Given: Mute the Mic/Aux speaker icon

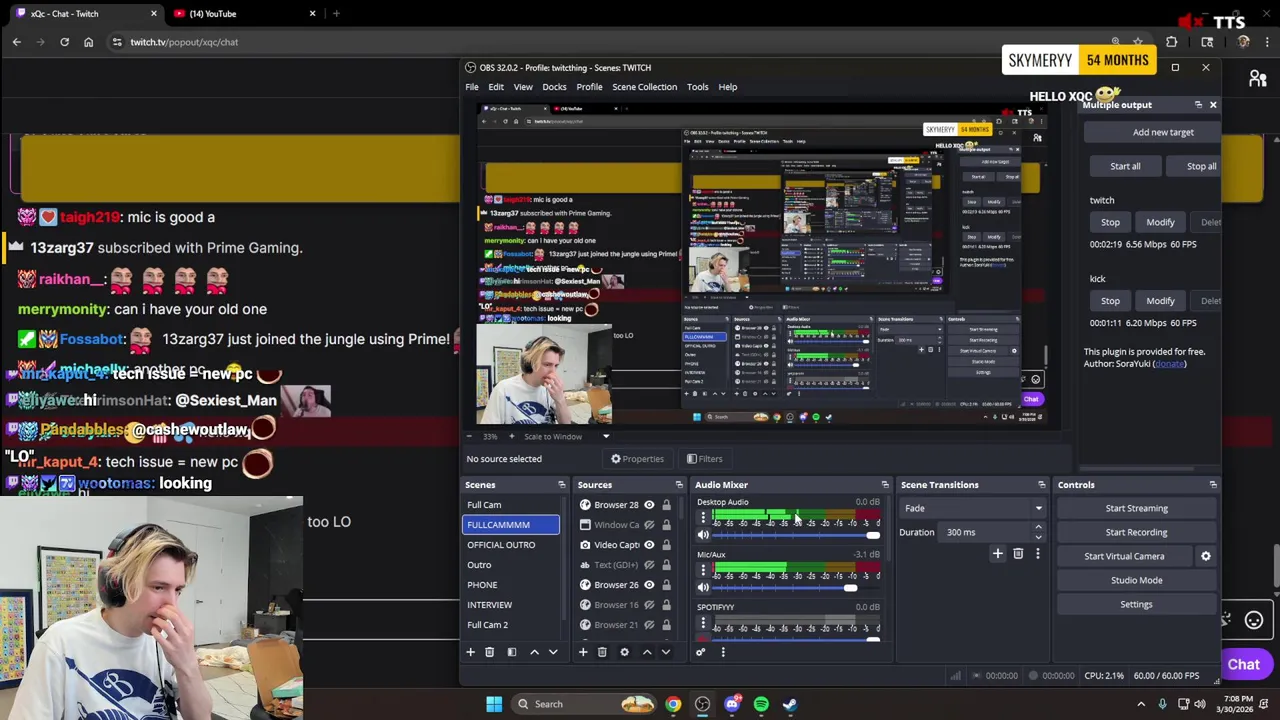Looking at the screenshot, I should pos(703,588).
